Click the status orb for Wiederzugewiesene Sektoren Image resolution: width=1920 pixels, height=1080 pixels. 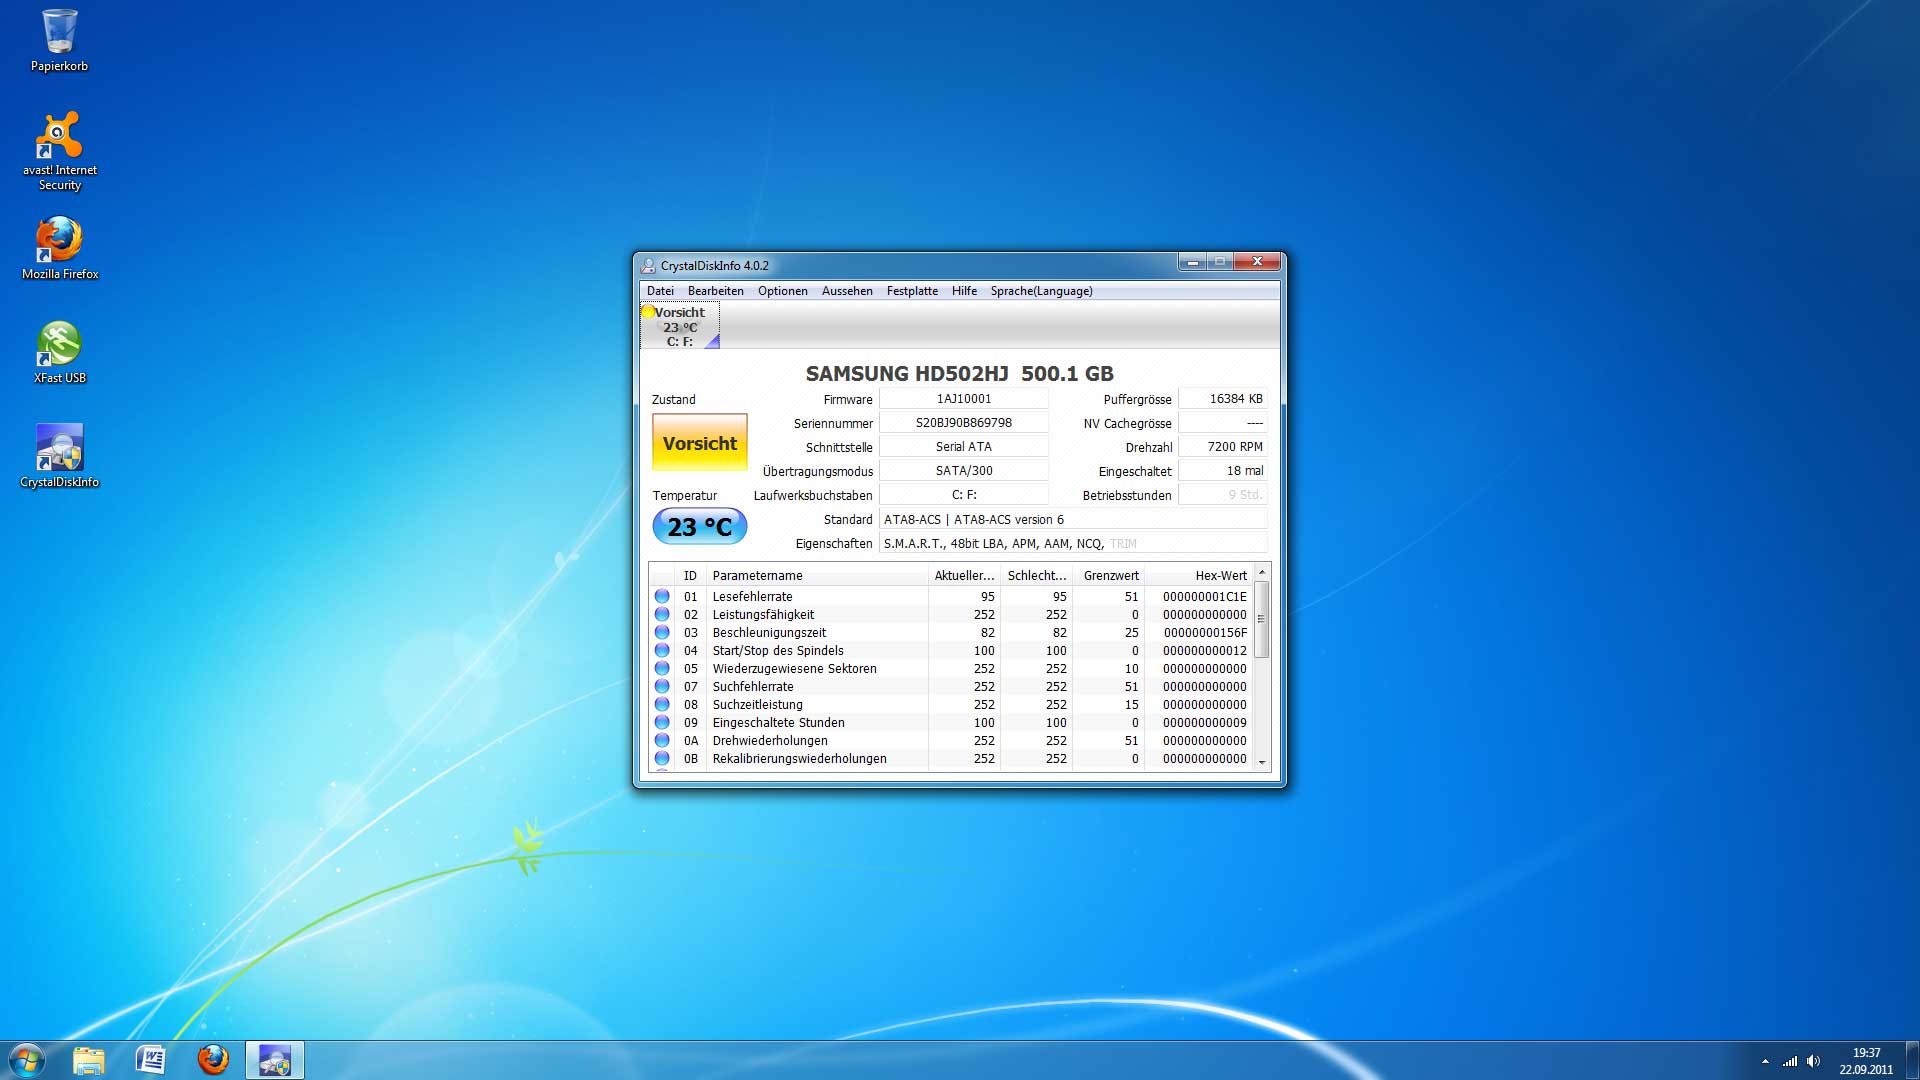pos(662,668)
